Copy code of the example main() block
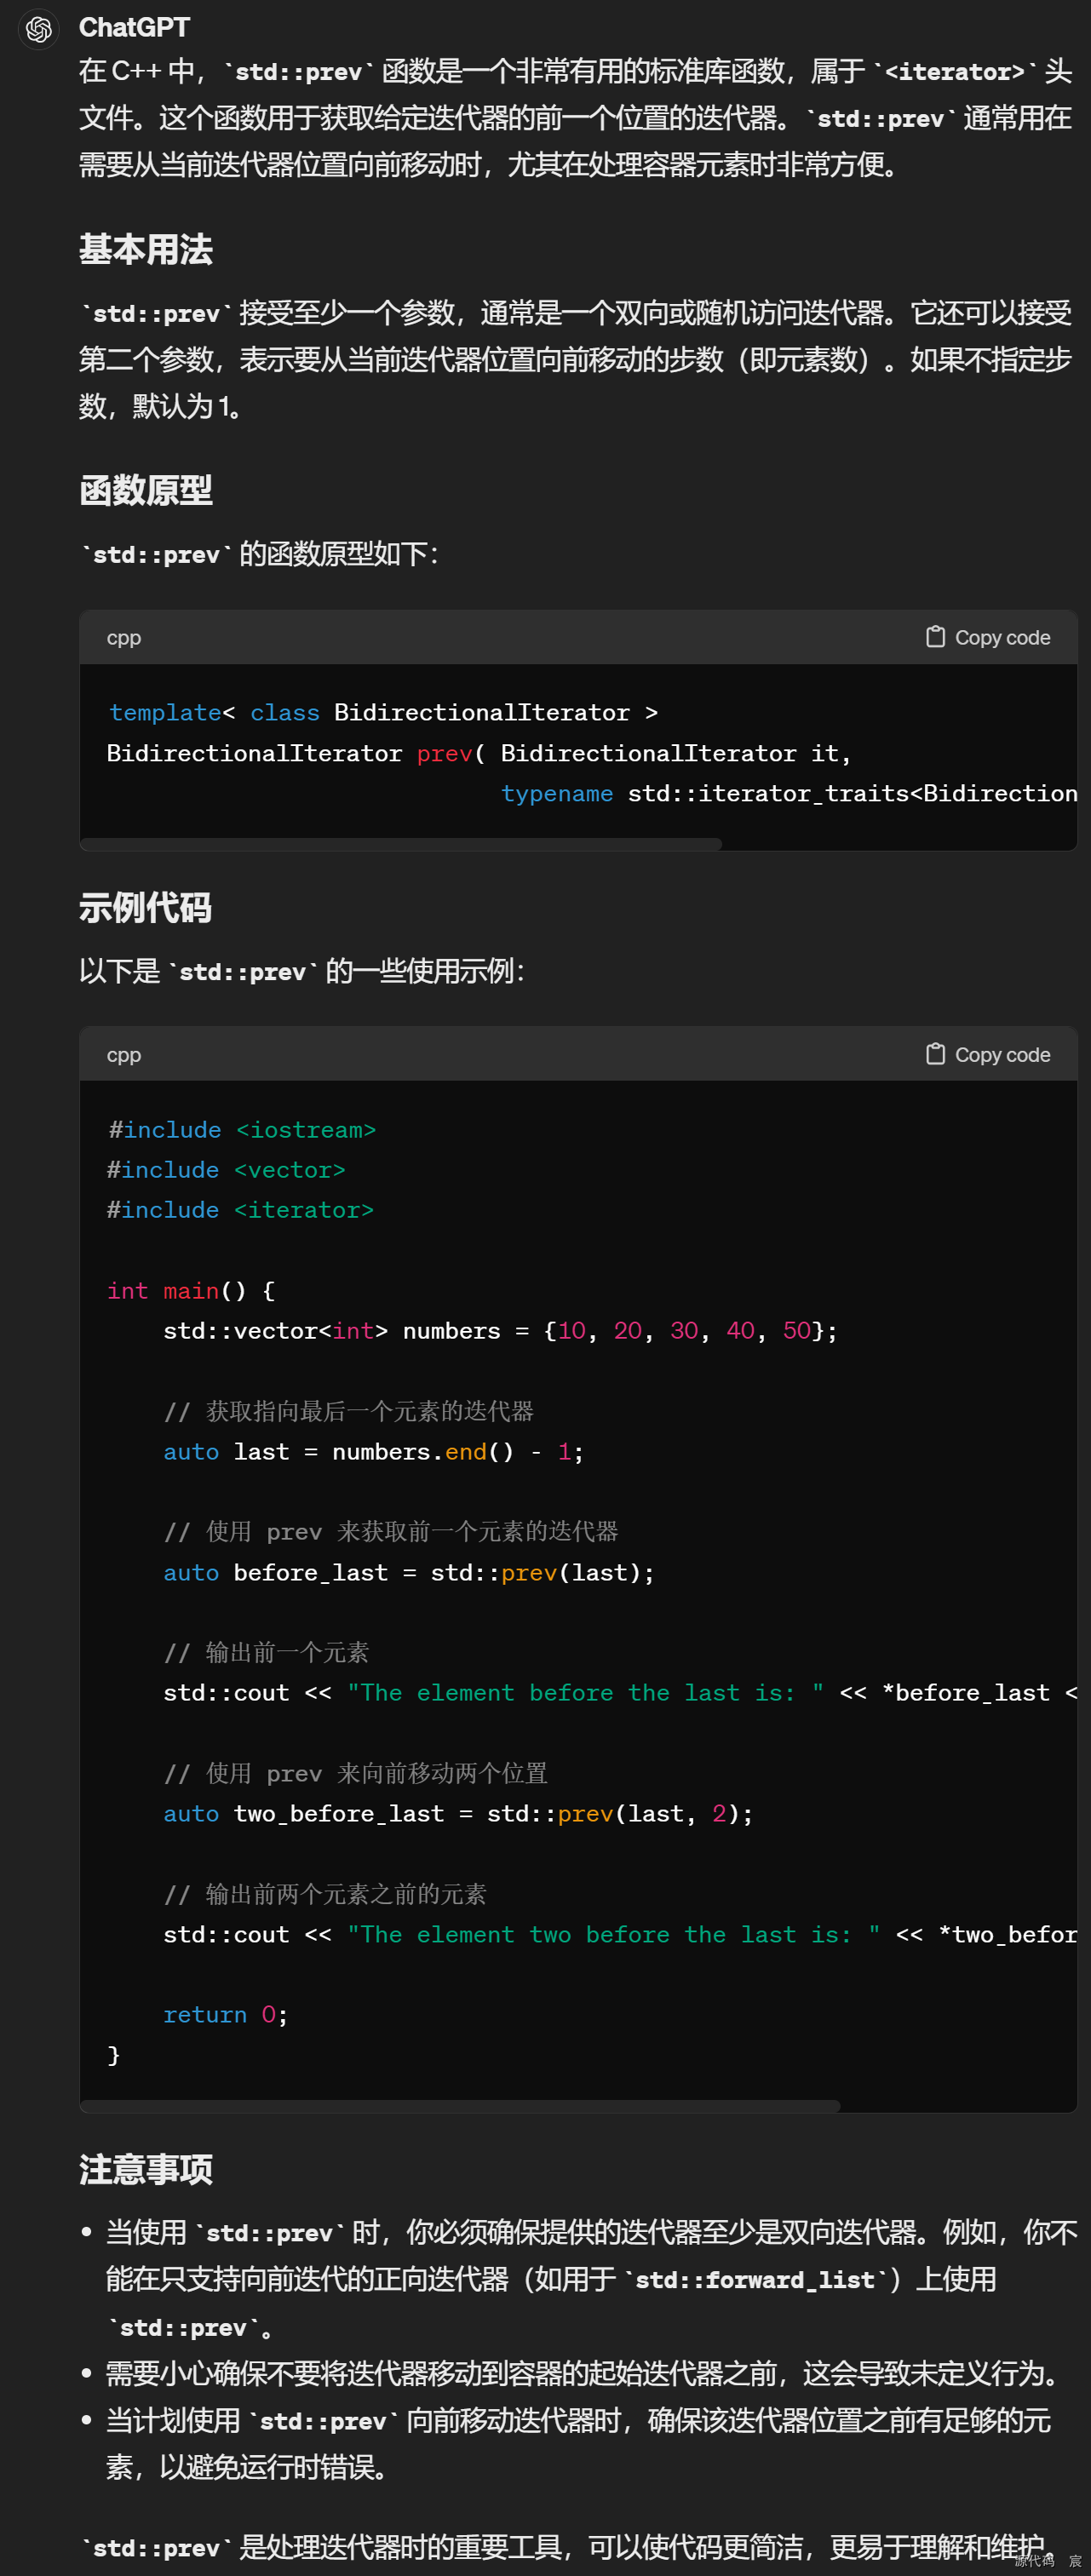 pos(987,1054)
